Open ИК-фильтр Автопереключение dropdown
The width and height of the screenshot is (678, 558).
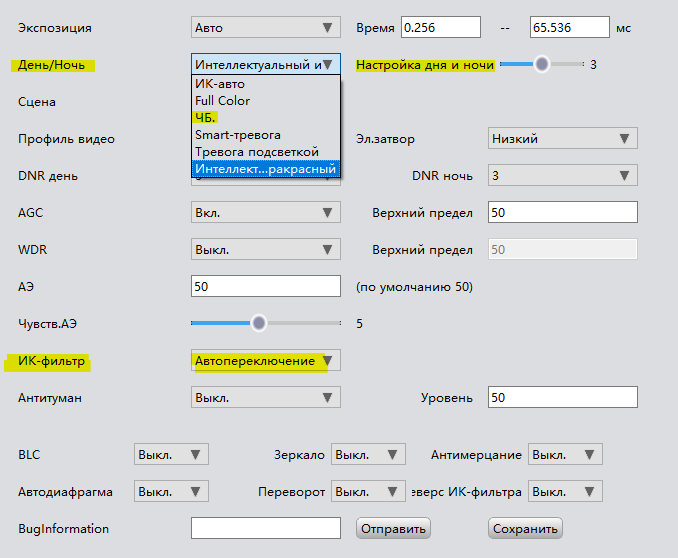pos(265,360)
